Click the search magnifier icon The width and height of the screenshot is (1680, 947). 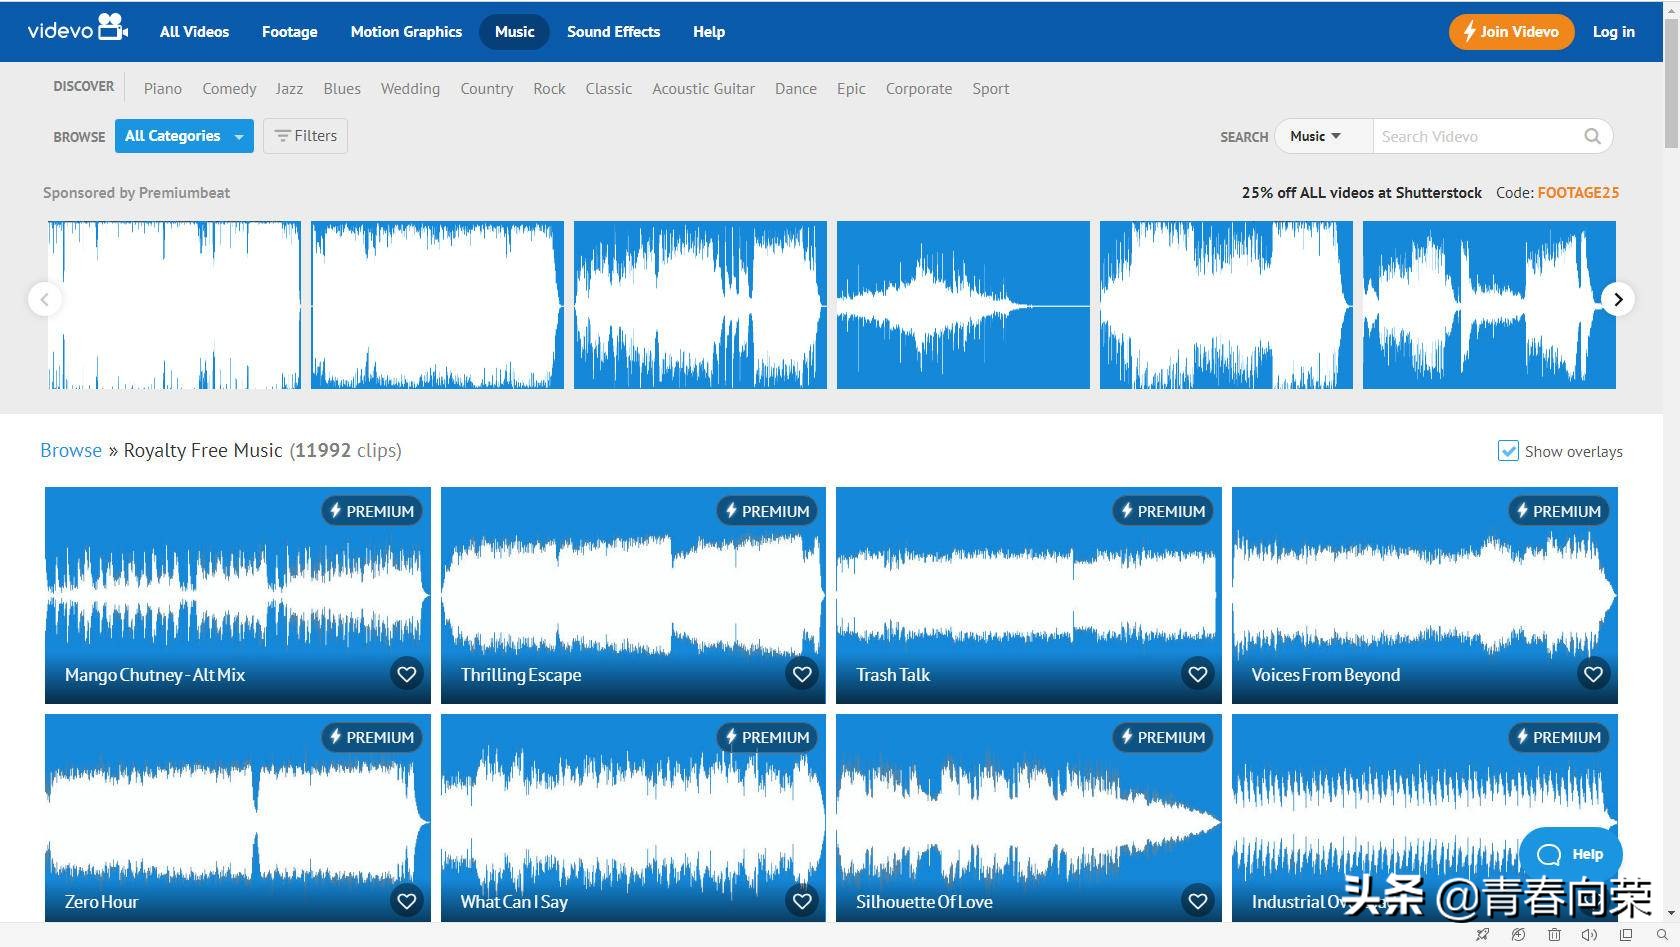[1592, 136]
